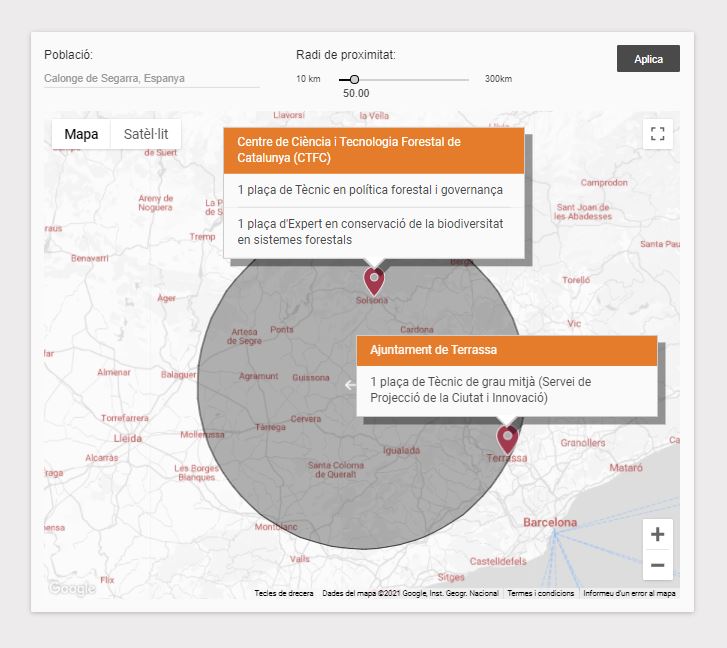Click the Guissona label on map
Viewport: 727px width, 648px height.
click(x=311, y=378)
